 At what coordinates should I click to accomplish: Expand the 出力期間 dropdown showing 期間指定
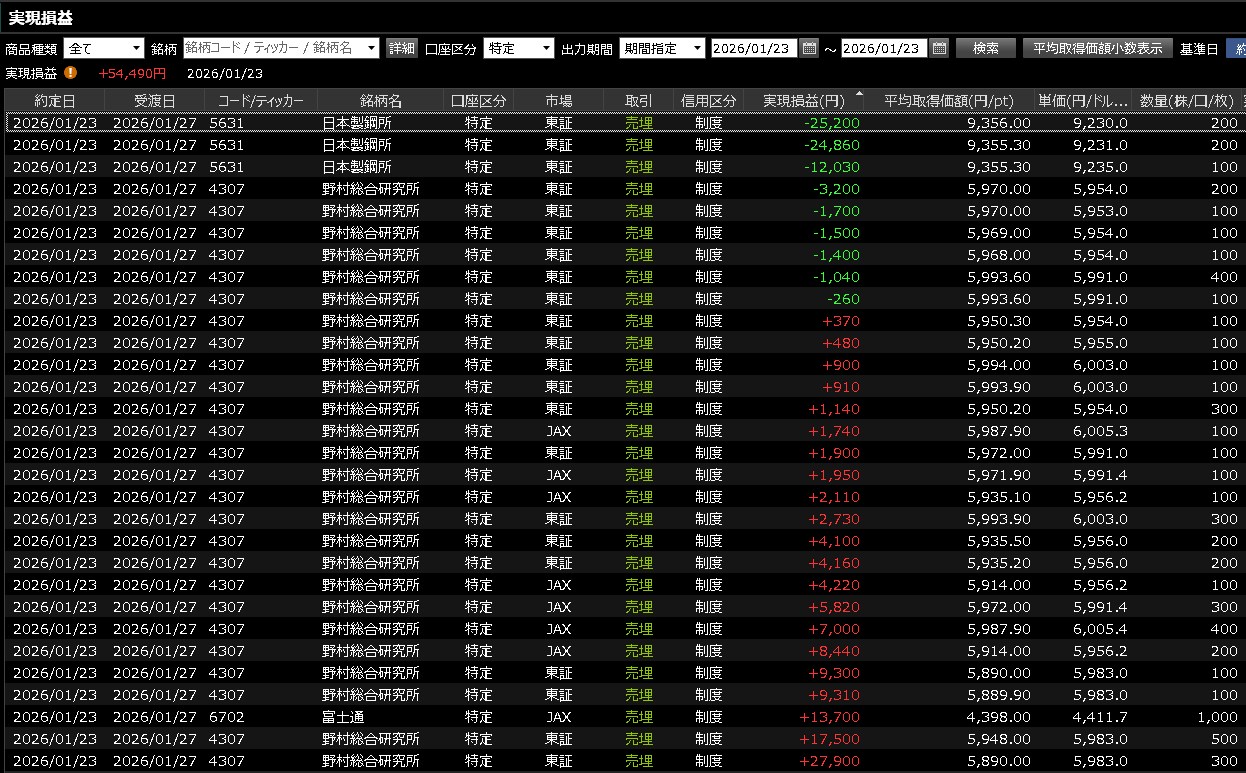pyautogui.click(x=697, y=48)
